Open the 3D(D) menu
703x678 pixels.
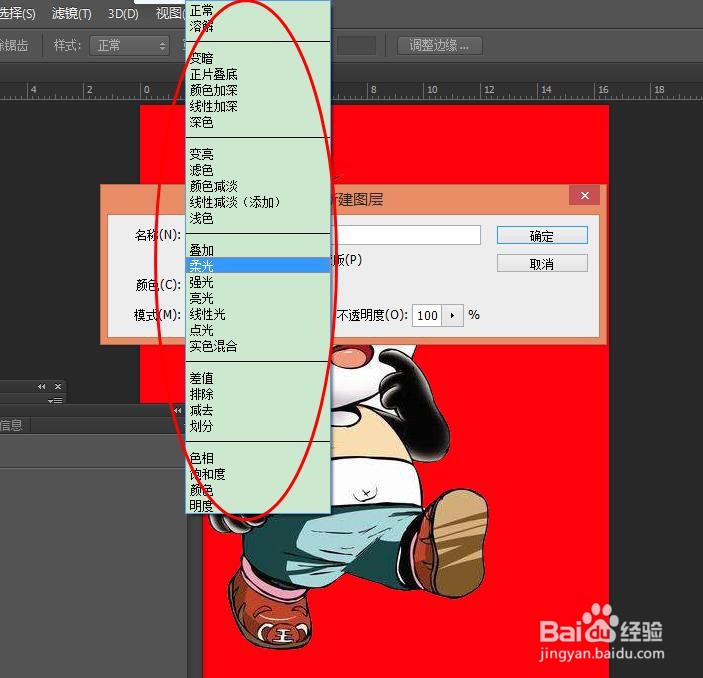pyautogui.click(x=123, y=13)
